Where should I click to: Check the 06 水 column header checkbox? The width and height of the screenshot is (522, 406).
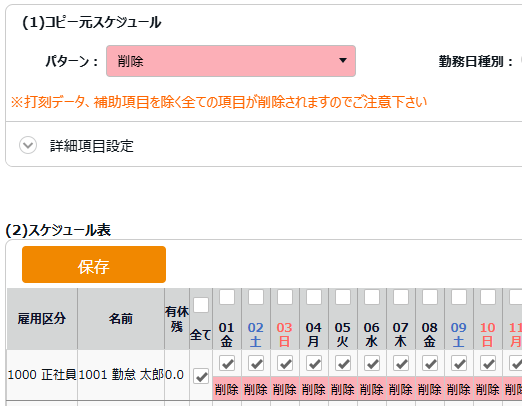click(372, 297)
